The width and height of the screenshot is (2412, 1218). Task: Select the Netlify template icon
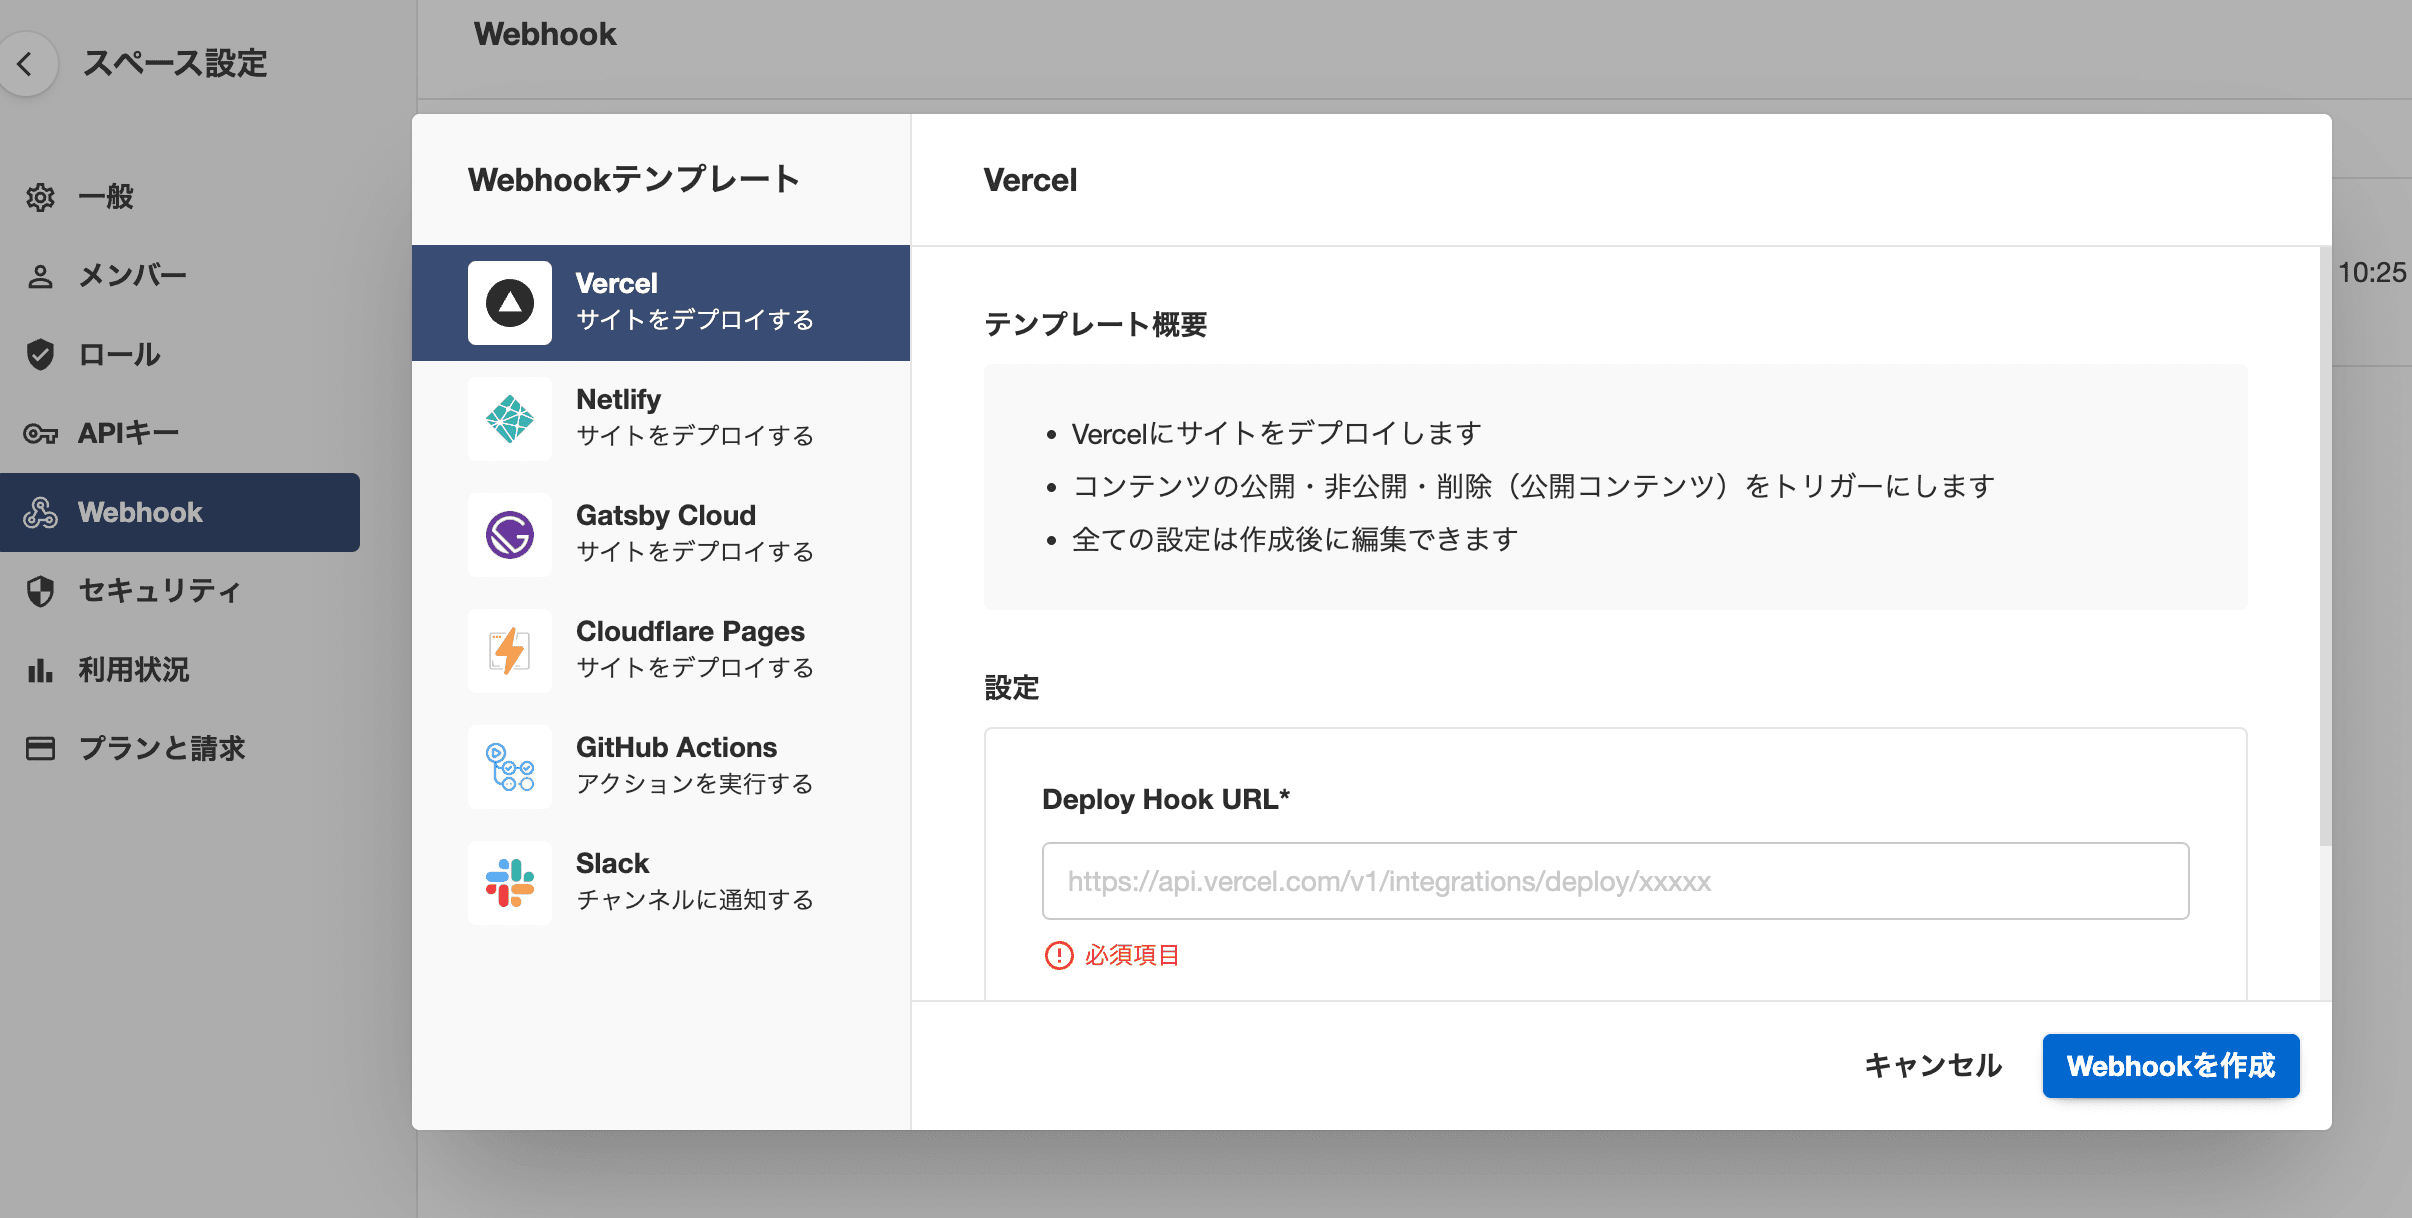click(x=510, y=419)
